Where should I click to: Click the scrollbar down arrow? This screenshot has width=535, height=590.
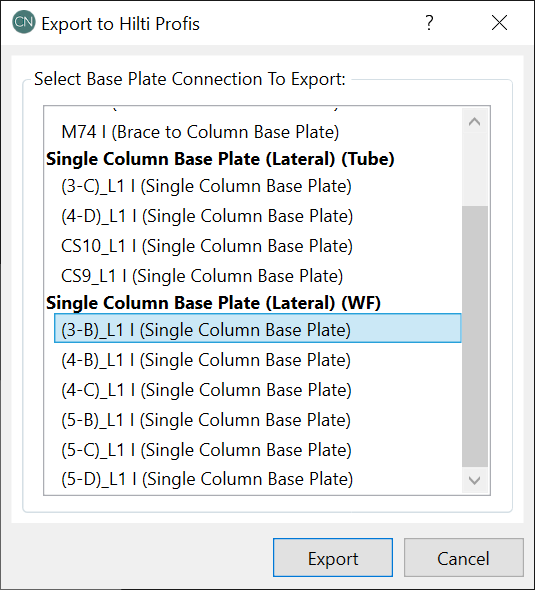(x=475, y=480)
